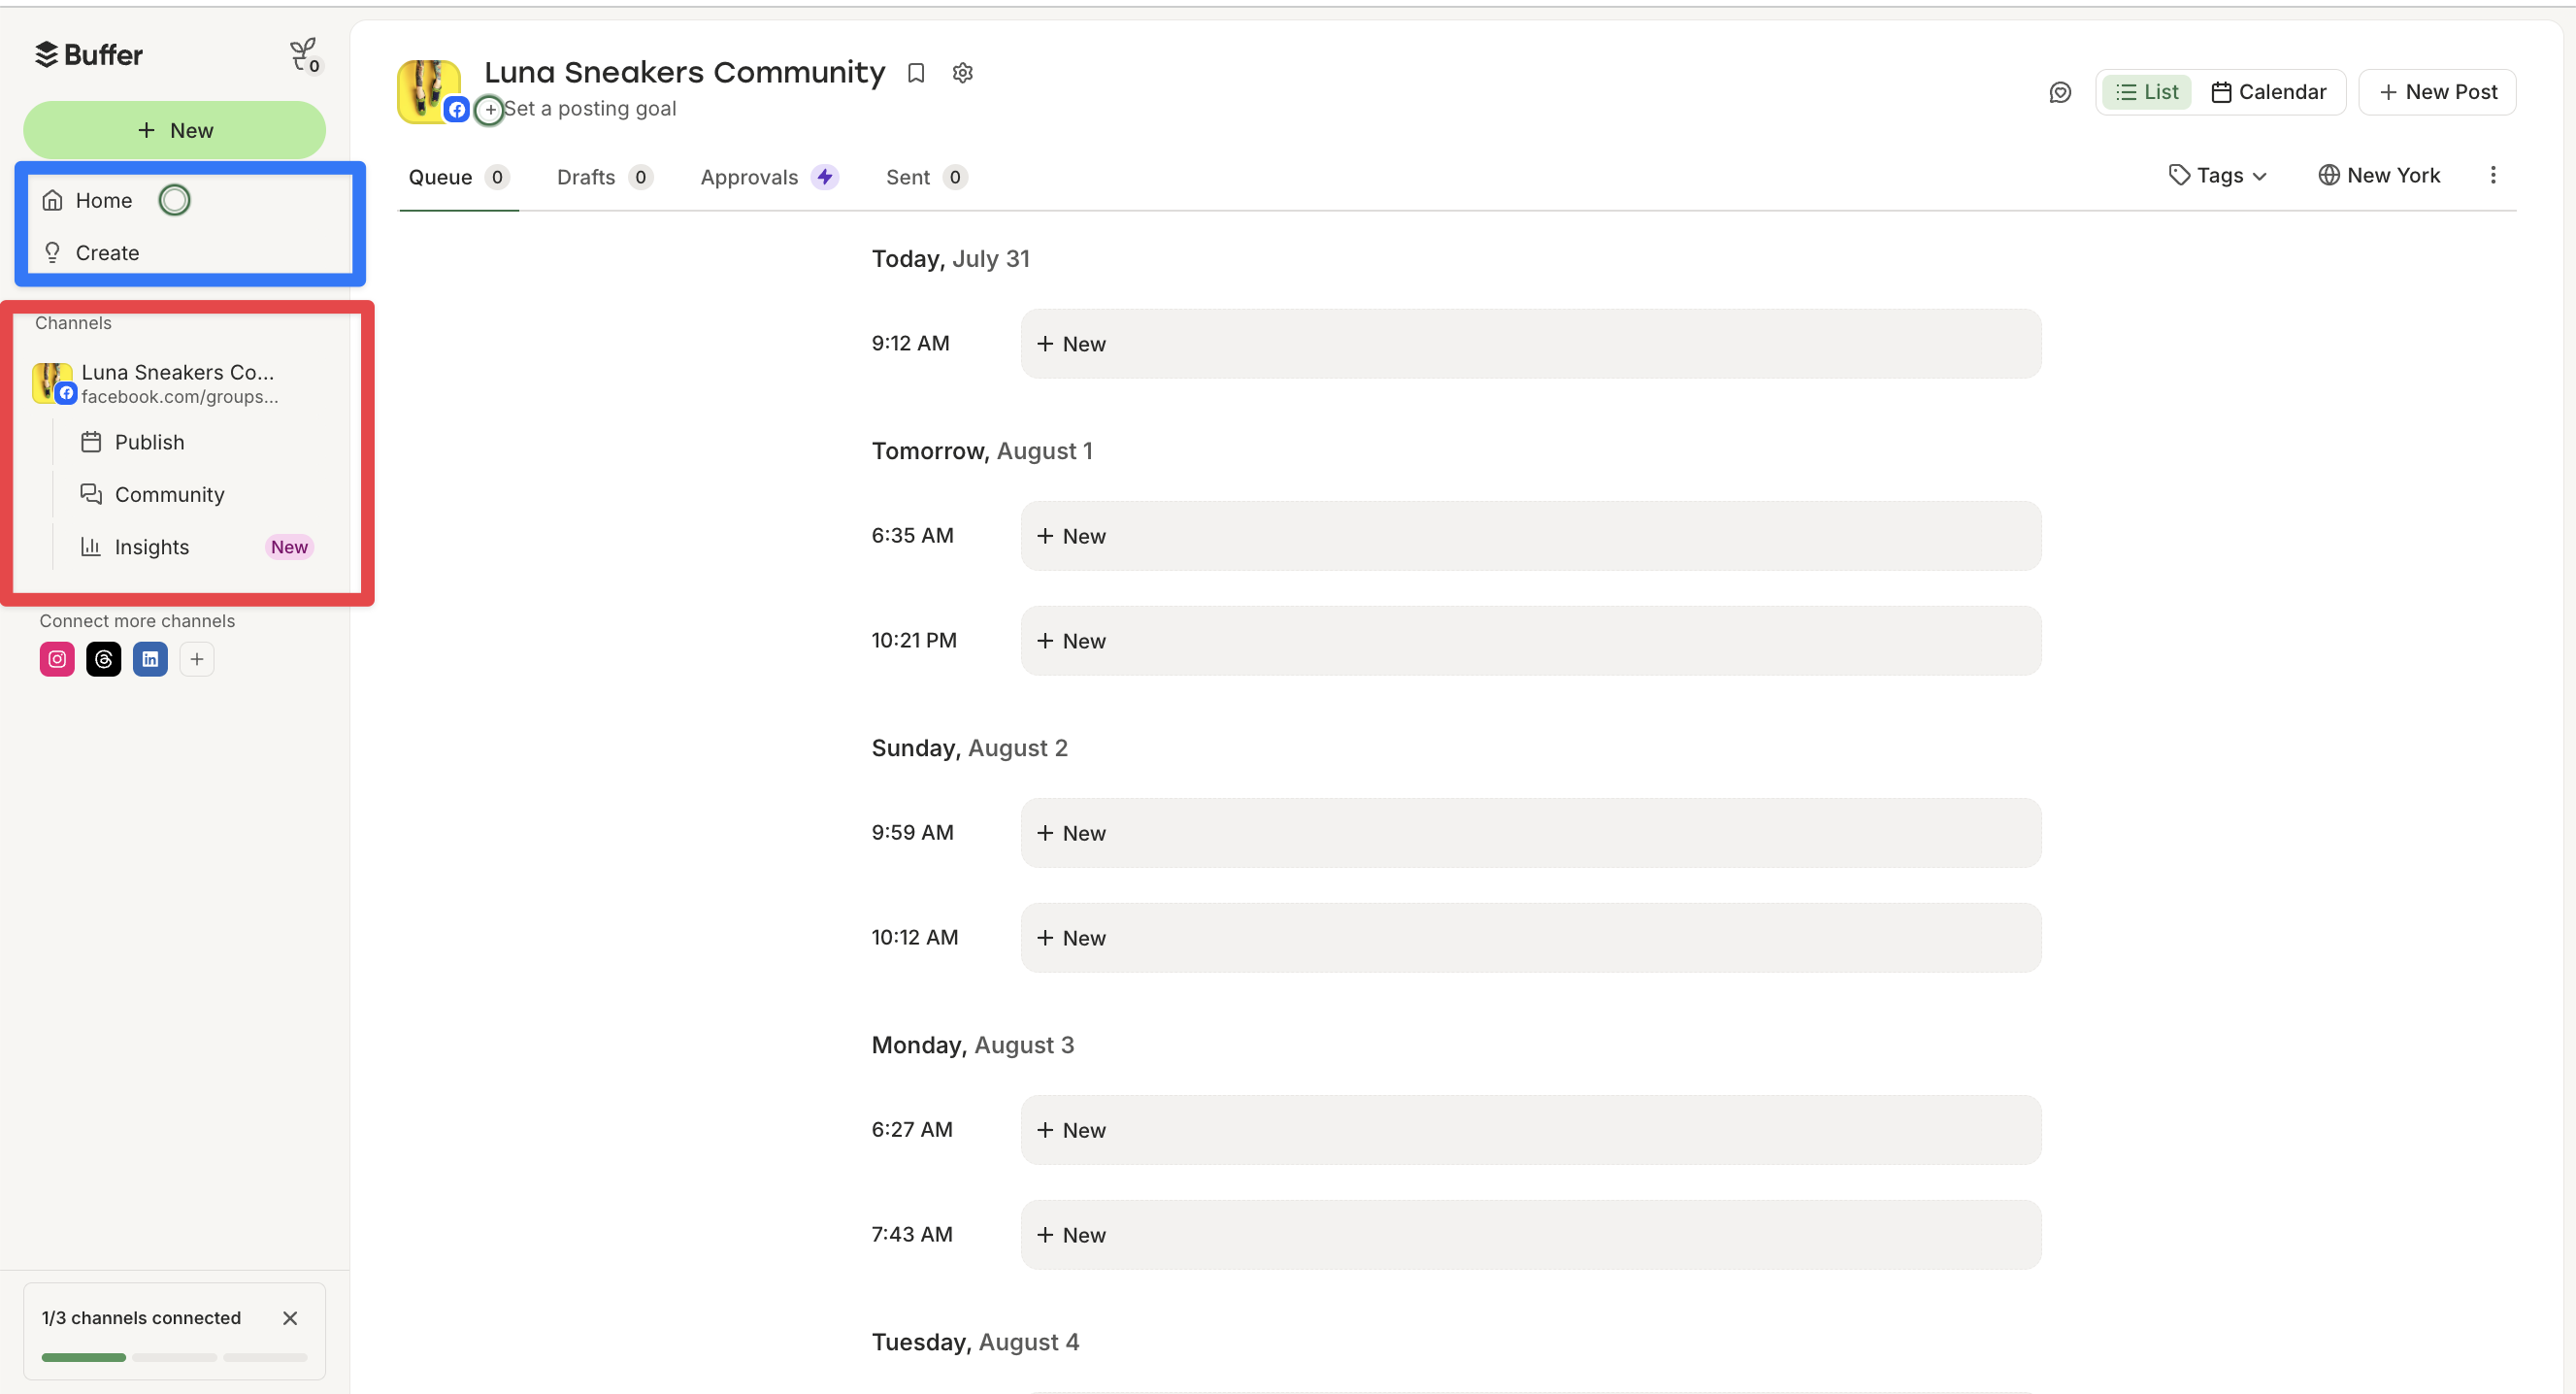Image resolution: width=2576 pixels, height=1394 pixels.
Task: Click the Buffer logo
Action: pyautogui.click(x=89, y=54)
